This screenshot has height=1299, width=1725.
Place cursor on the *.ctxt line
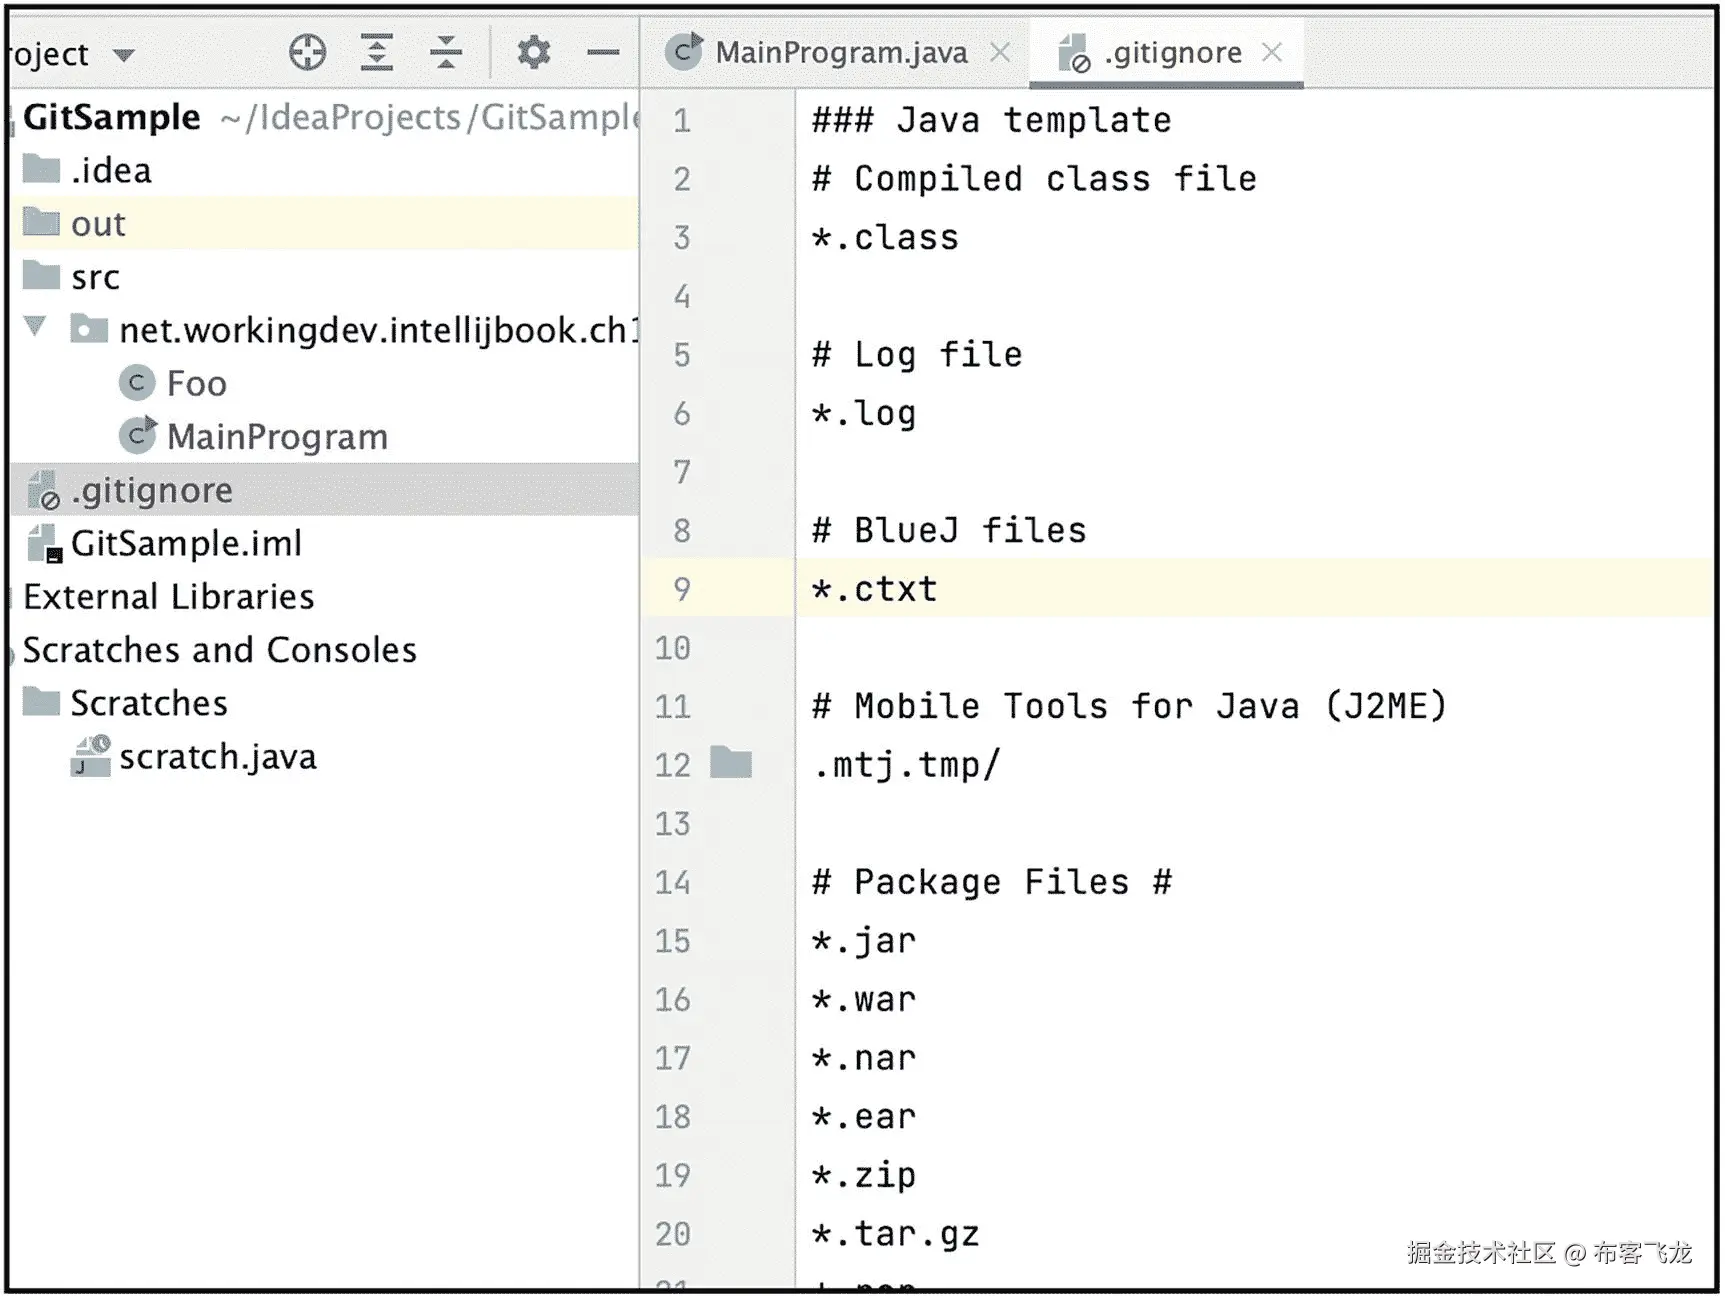[x=876, y=589]
